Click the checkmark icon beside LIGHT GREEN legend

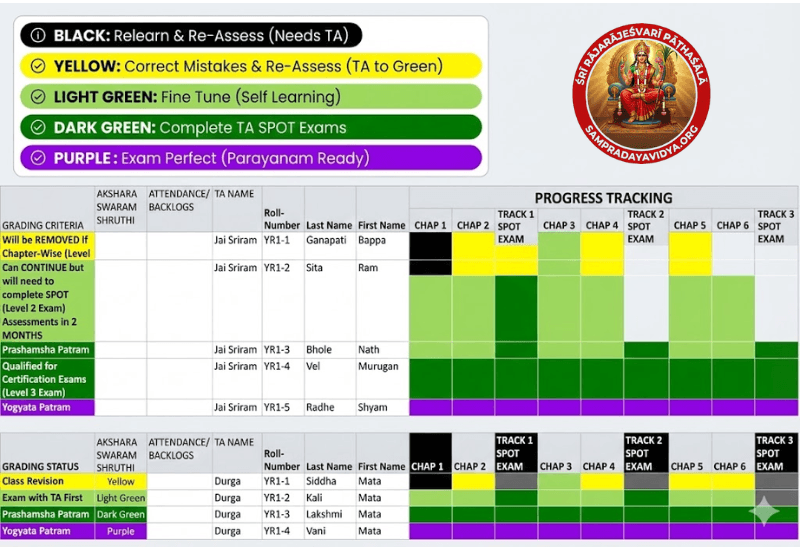click(x=38, y=97)
